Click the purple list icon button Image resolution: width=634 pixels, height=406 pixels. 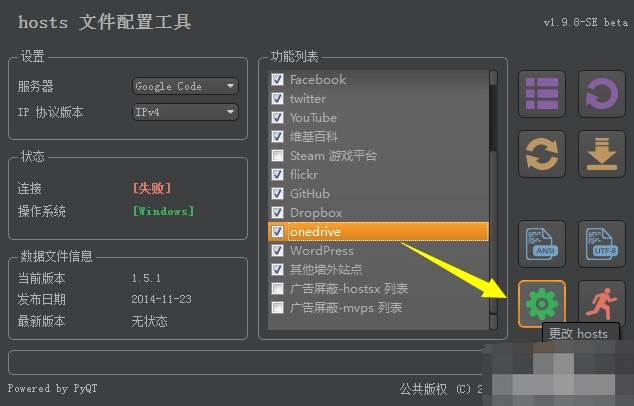click(542, 94)
